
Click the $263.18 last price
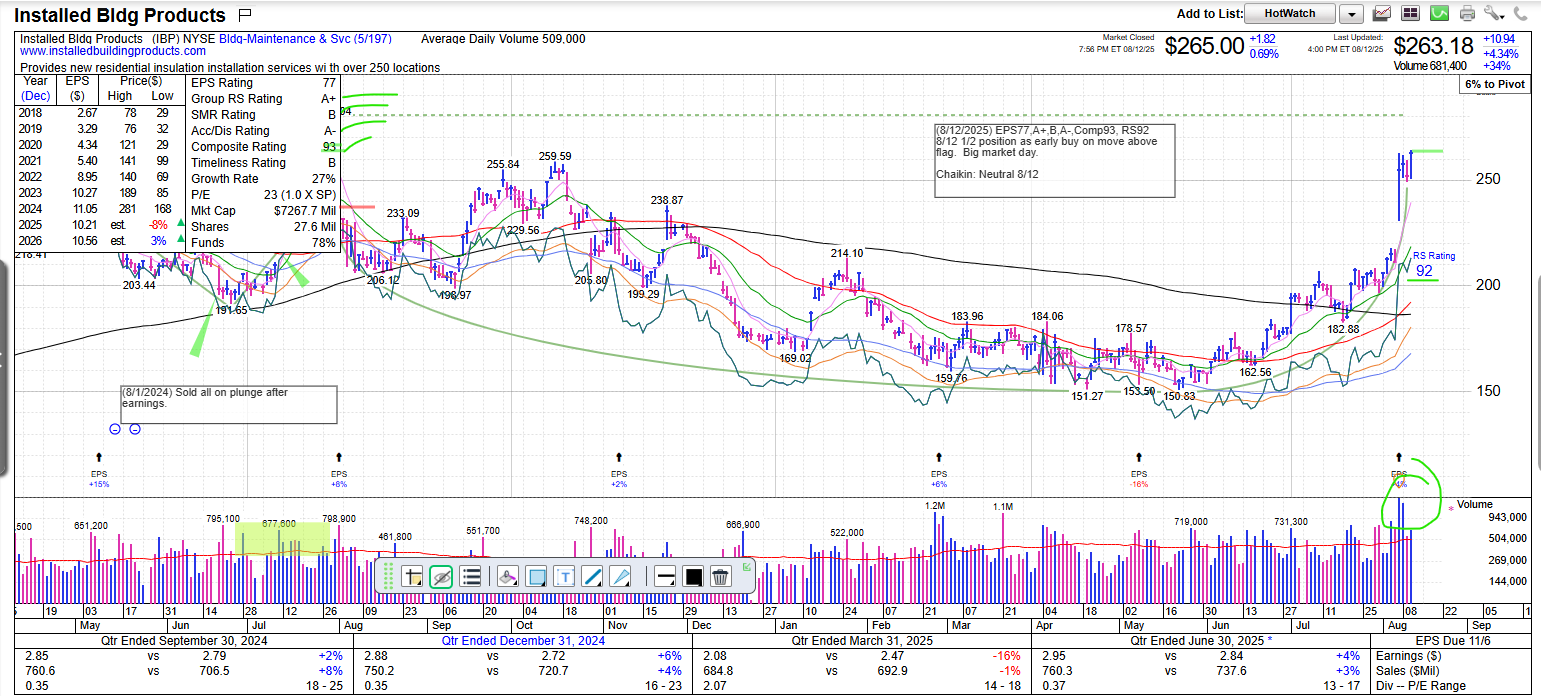tap(1434, 46)
